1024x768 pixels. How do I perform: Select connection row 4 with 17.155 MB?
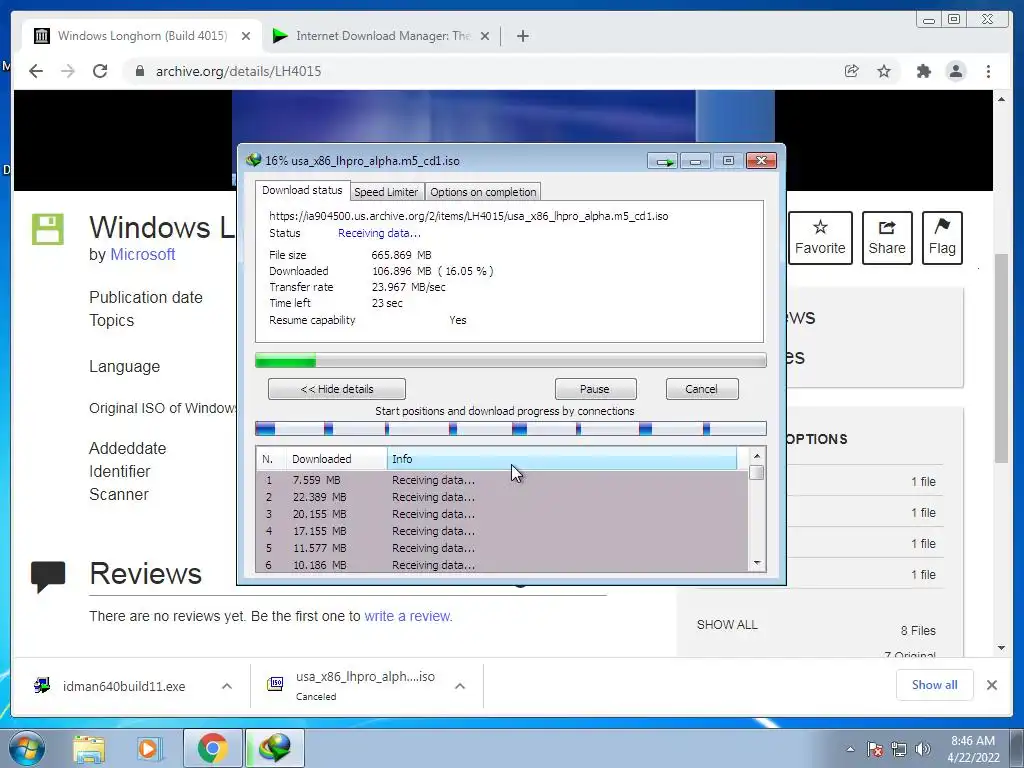click(x=502, y=531)
